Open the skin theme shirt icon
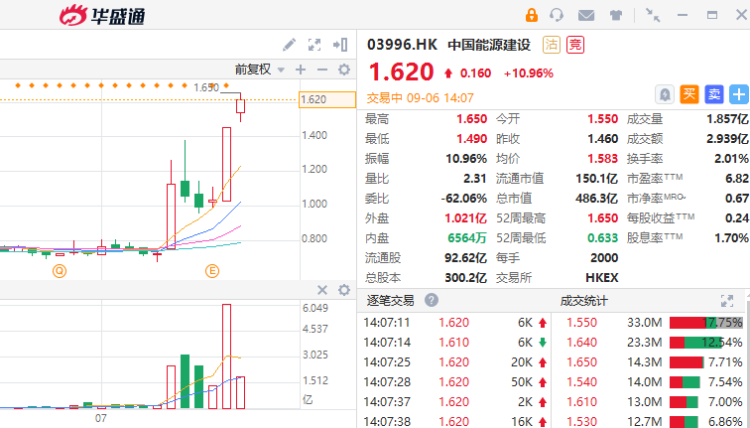 click(616, 15)
